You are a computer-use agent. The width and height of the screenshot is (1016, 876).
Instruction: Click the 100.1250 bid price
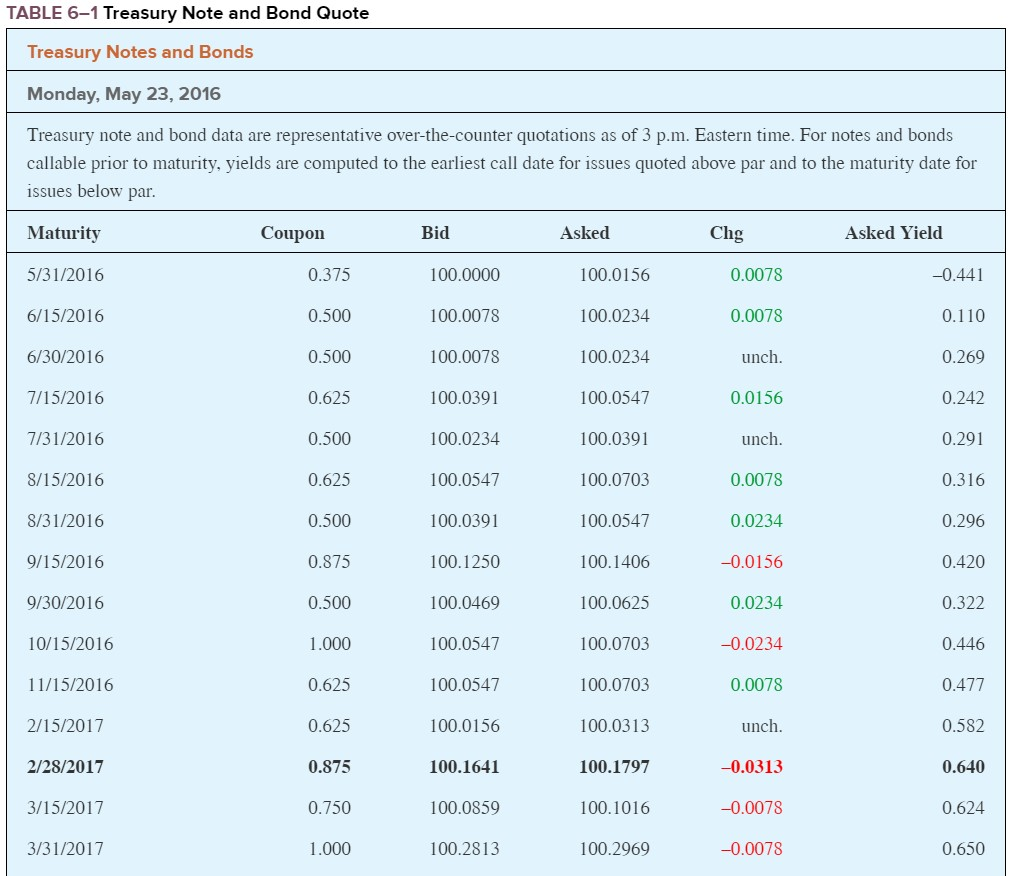pos(465,562)
